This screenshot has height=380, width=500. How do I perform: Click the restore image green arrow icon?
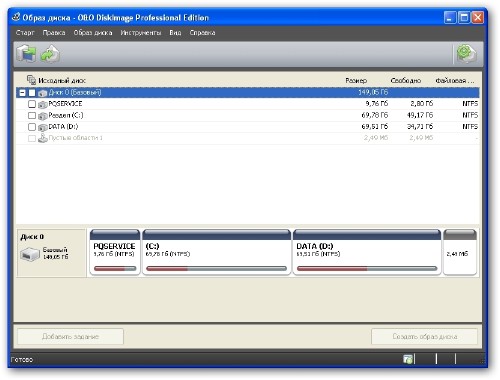(x=50, y=54)
